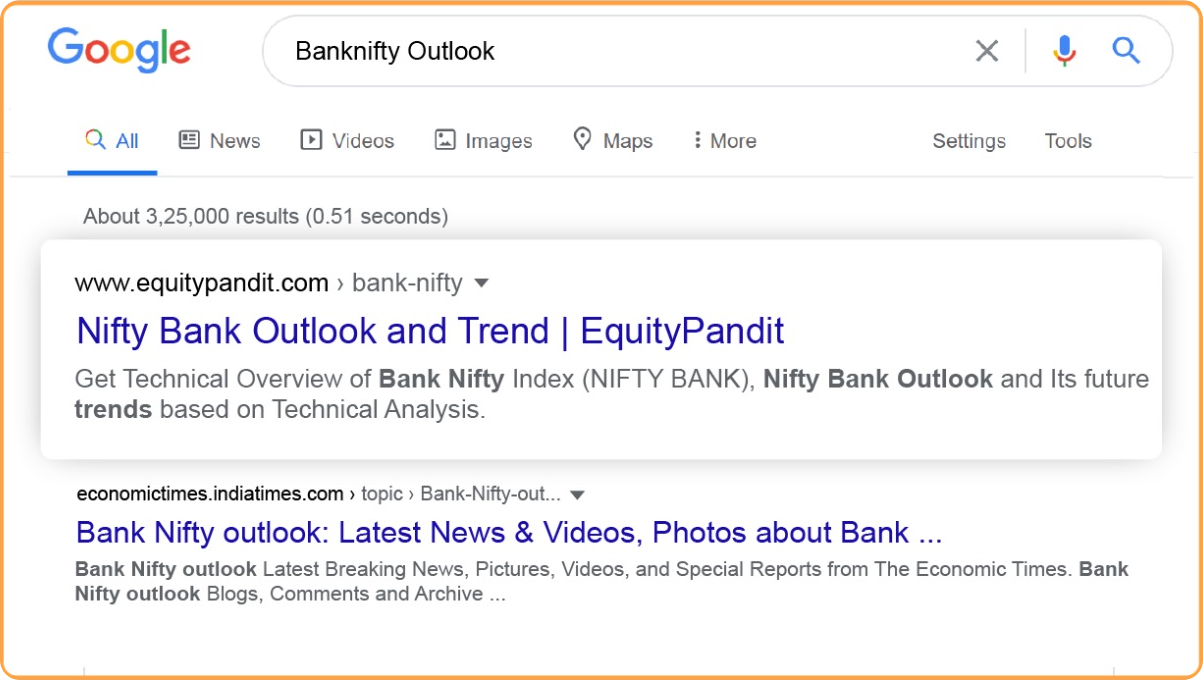Open the Tools menu

[x=1067, y=141]
